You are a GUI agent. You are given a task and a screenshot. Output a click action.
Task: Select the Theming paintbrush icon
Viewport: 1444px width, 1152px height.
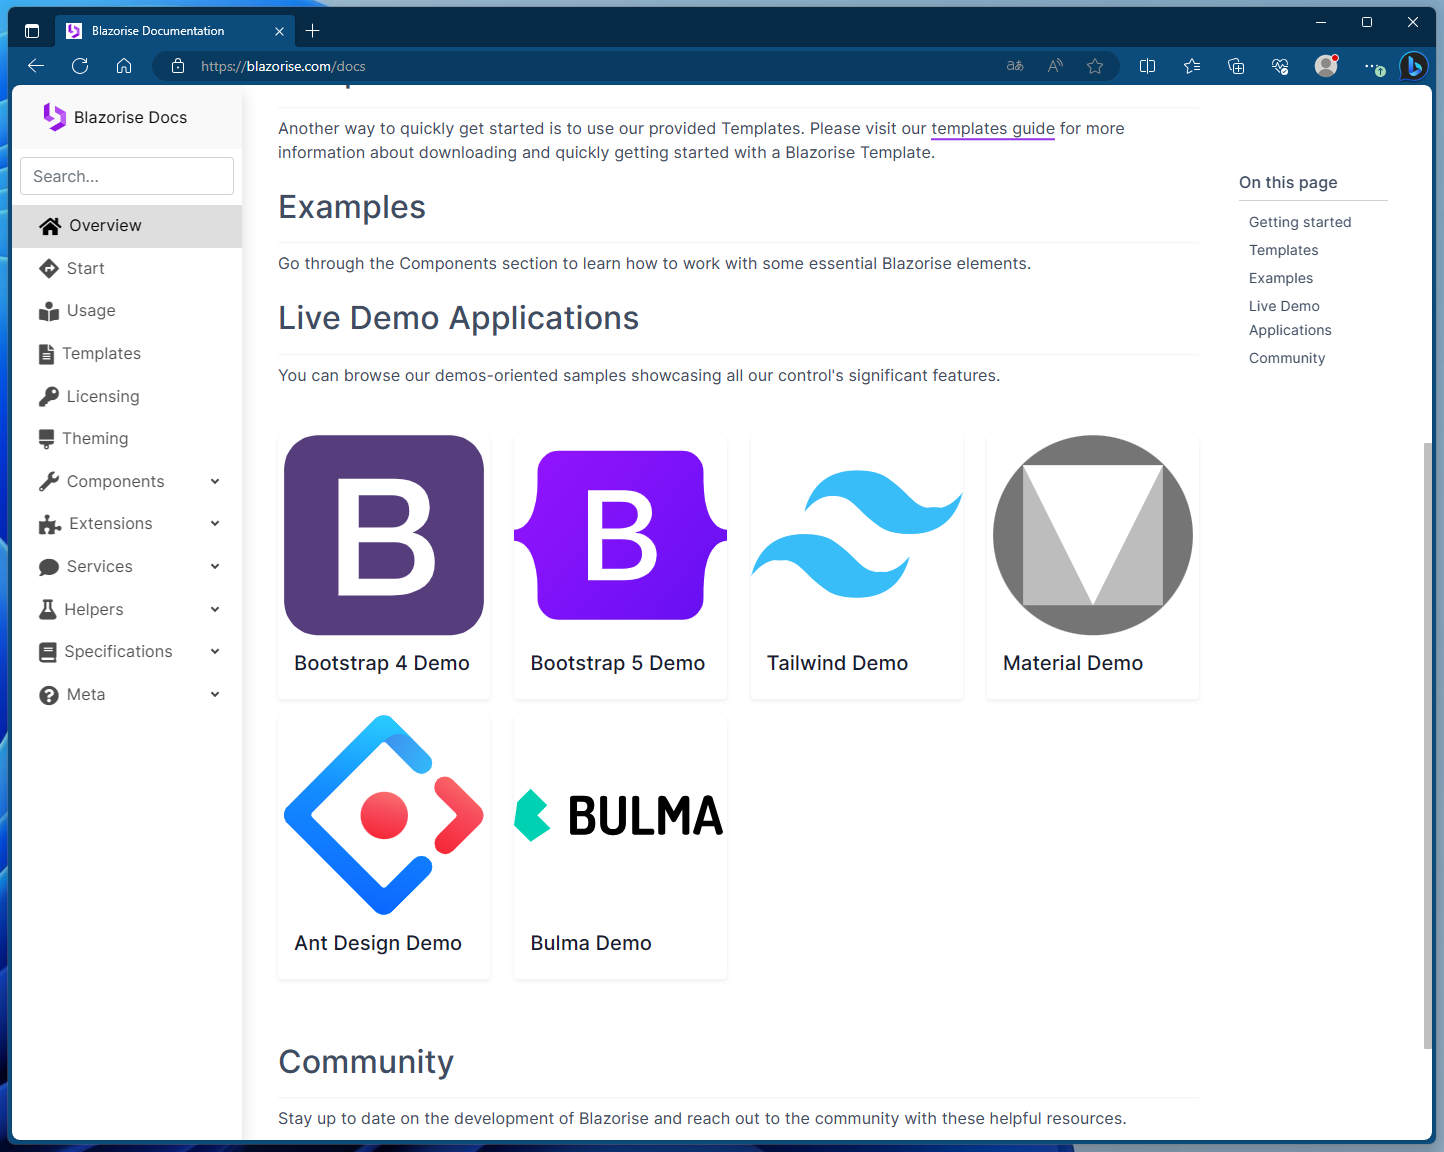49,438
